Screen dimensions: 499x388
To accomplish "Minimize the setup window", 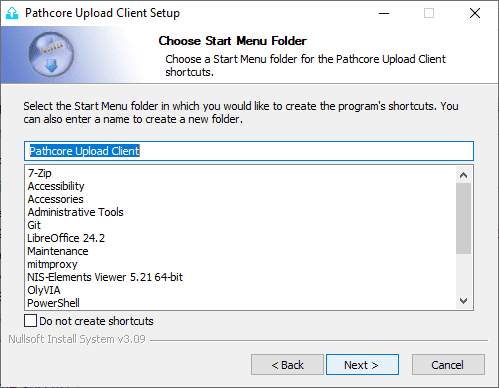I will (x=384, y=13).
